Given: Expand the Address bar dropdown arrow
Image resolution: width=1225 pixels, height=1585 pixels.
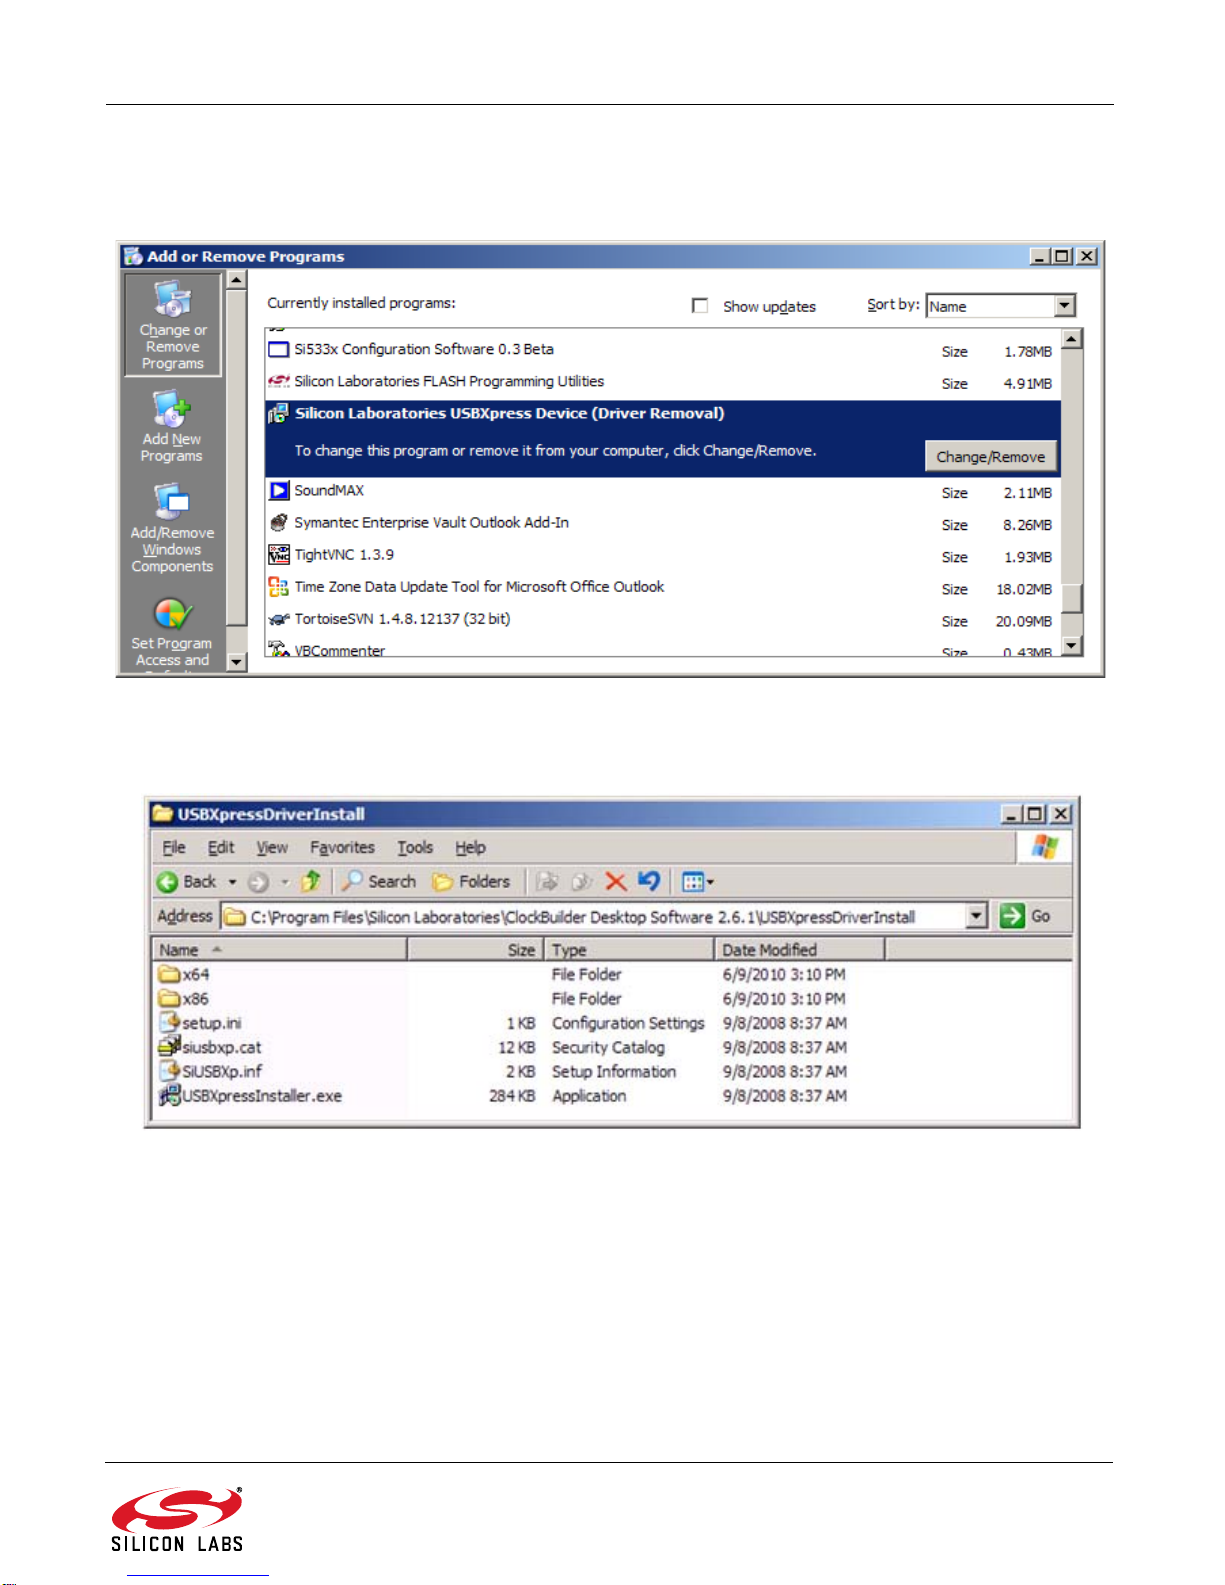Looking at the screenshot, I should [977, 916].
